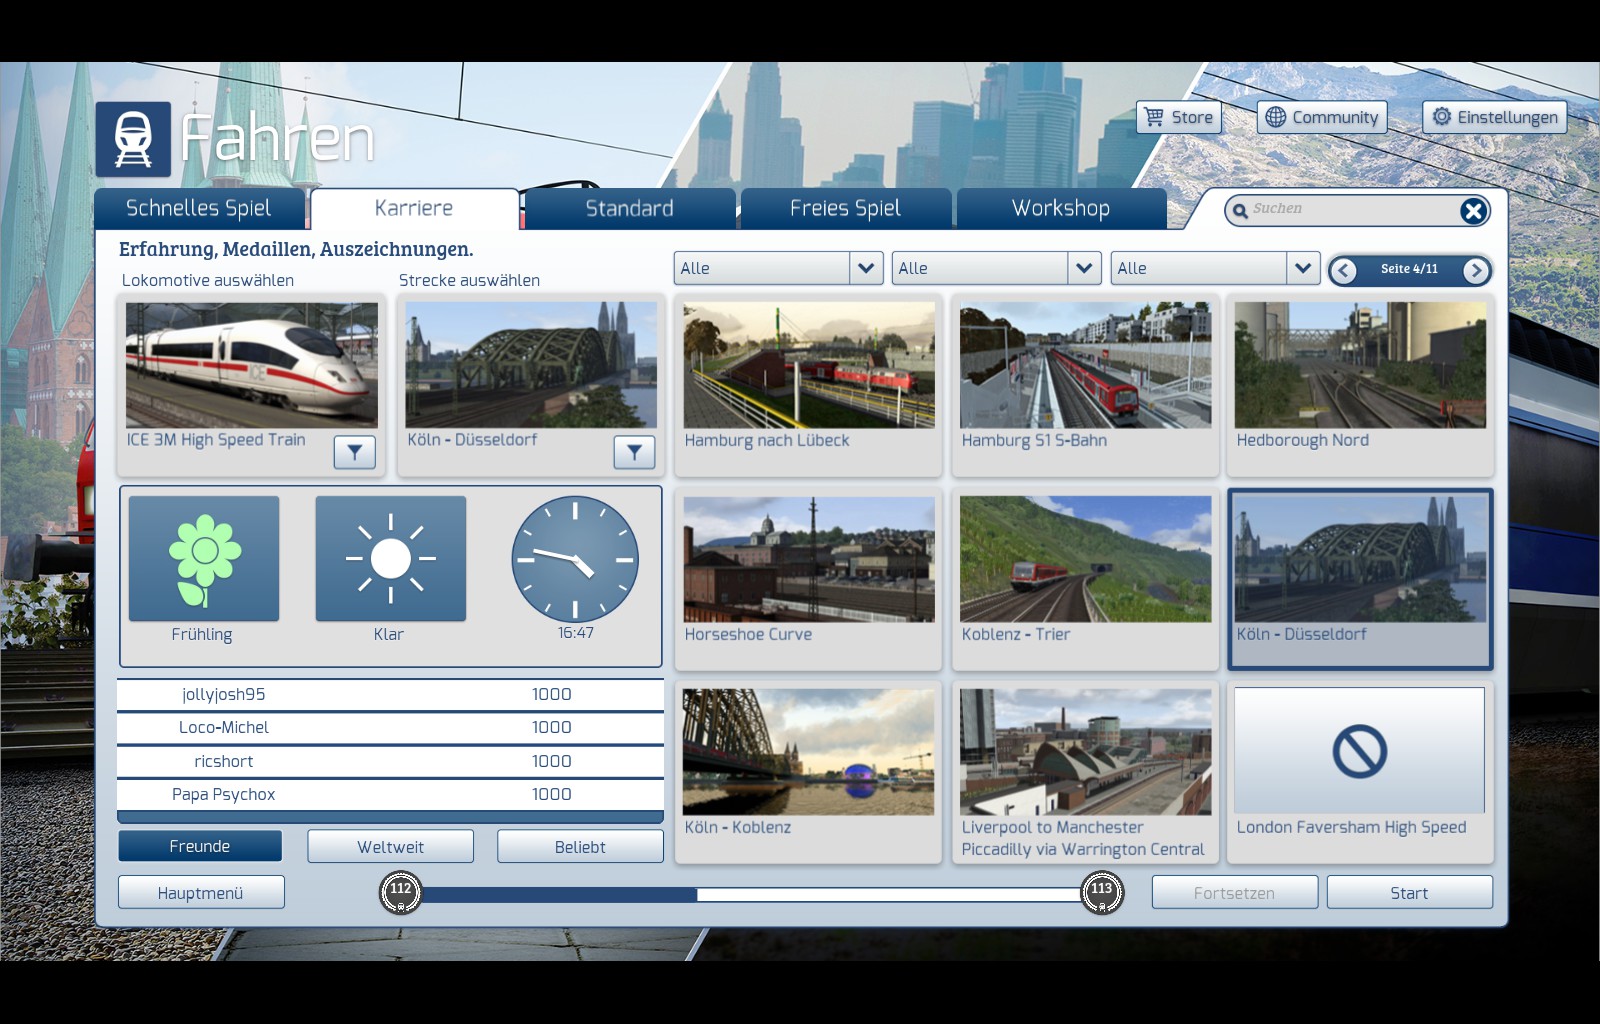Image resolution: width=1600 pixels, height=1024 pixels.
Task: Click the experience progress bar
Action: point(751,894)
